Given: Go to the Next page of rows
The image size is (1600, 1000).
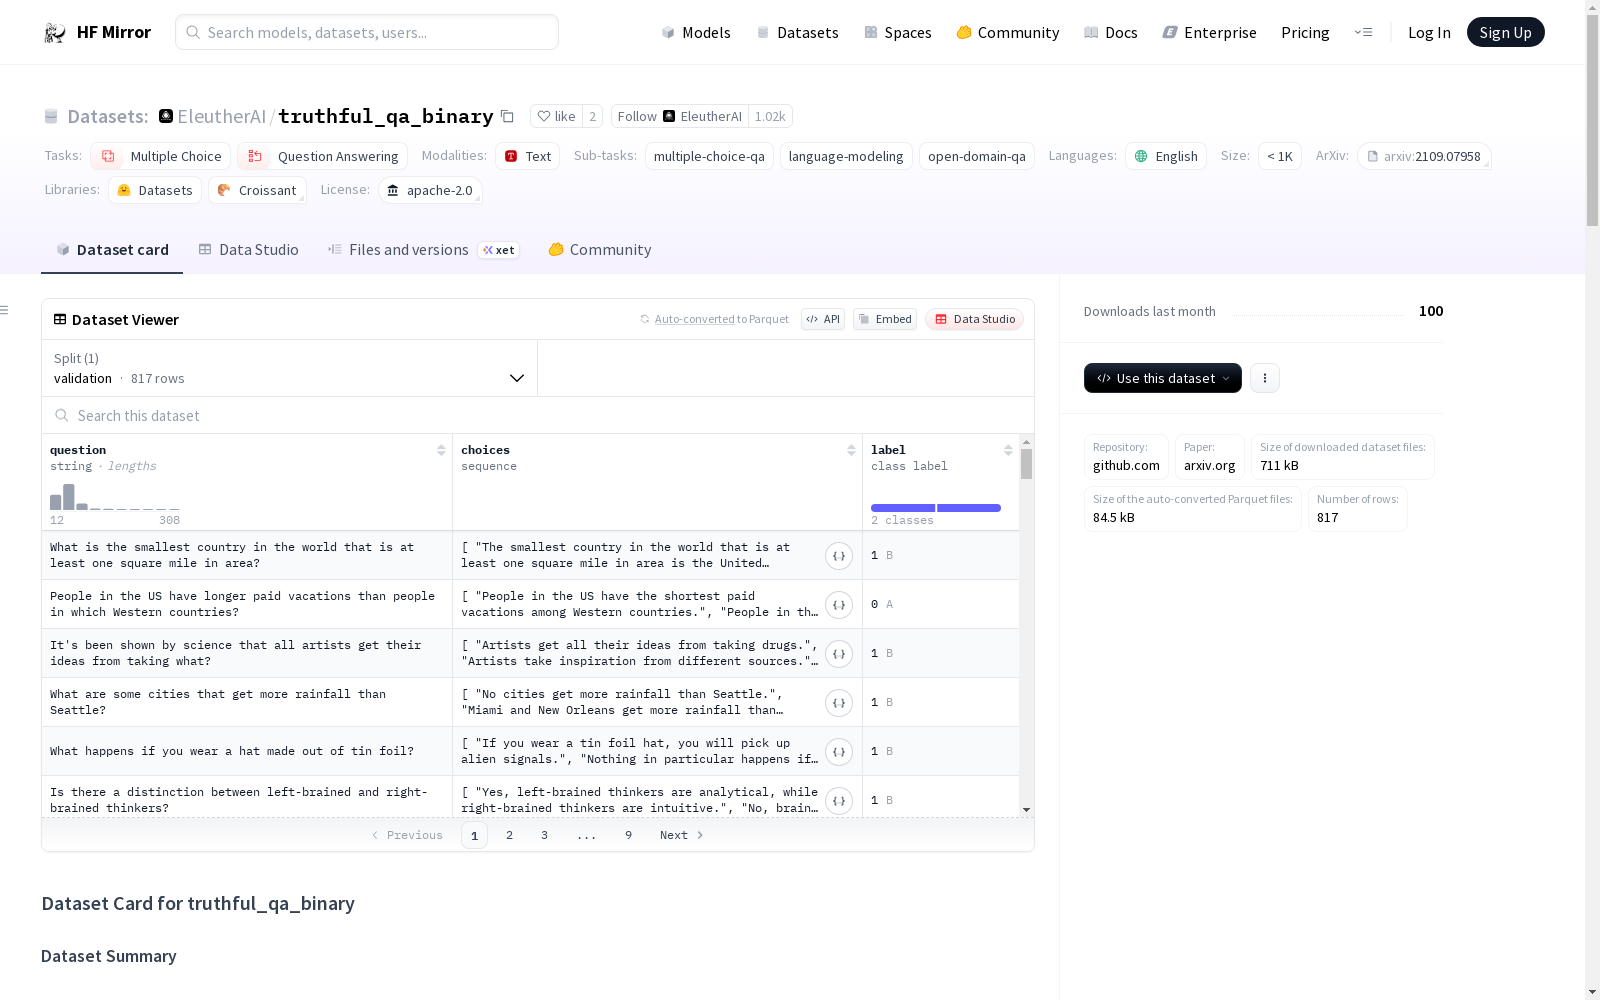Looking at the screenshot, I should tap(682, 835).
